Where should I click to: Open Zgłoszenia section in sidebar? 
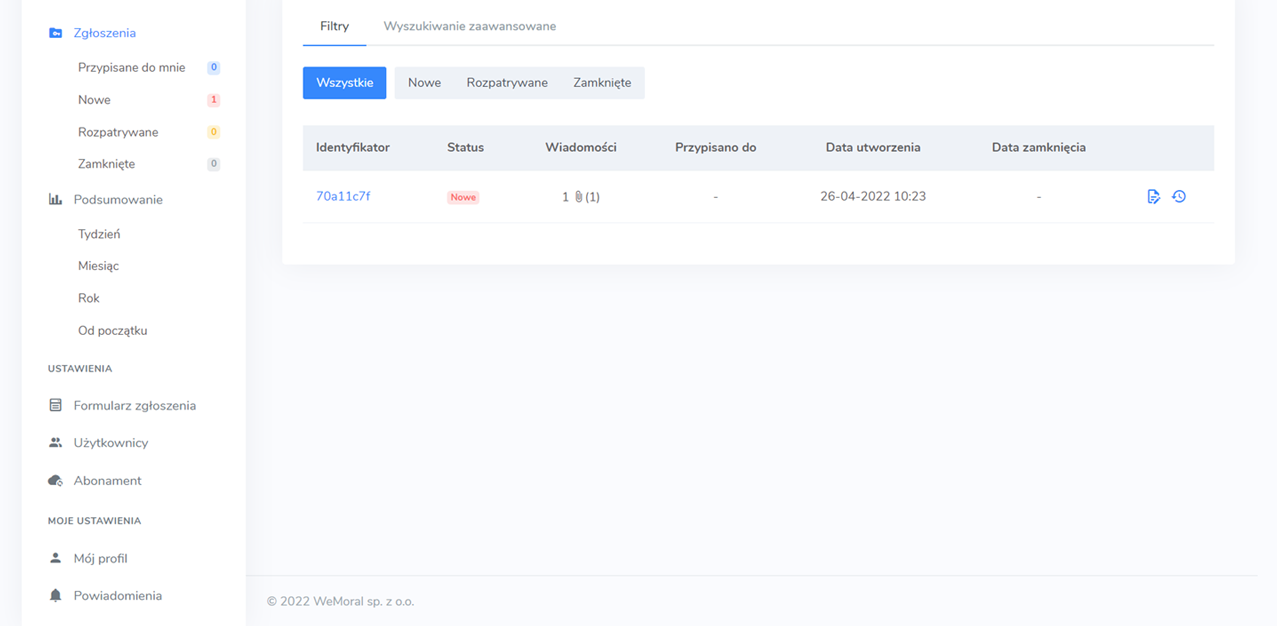tap(104, 33)
